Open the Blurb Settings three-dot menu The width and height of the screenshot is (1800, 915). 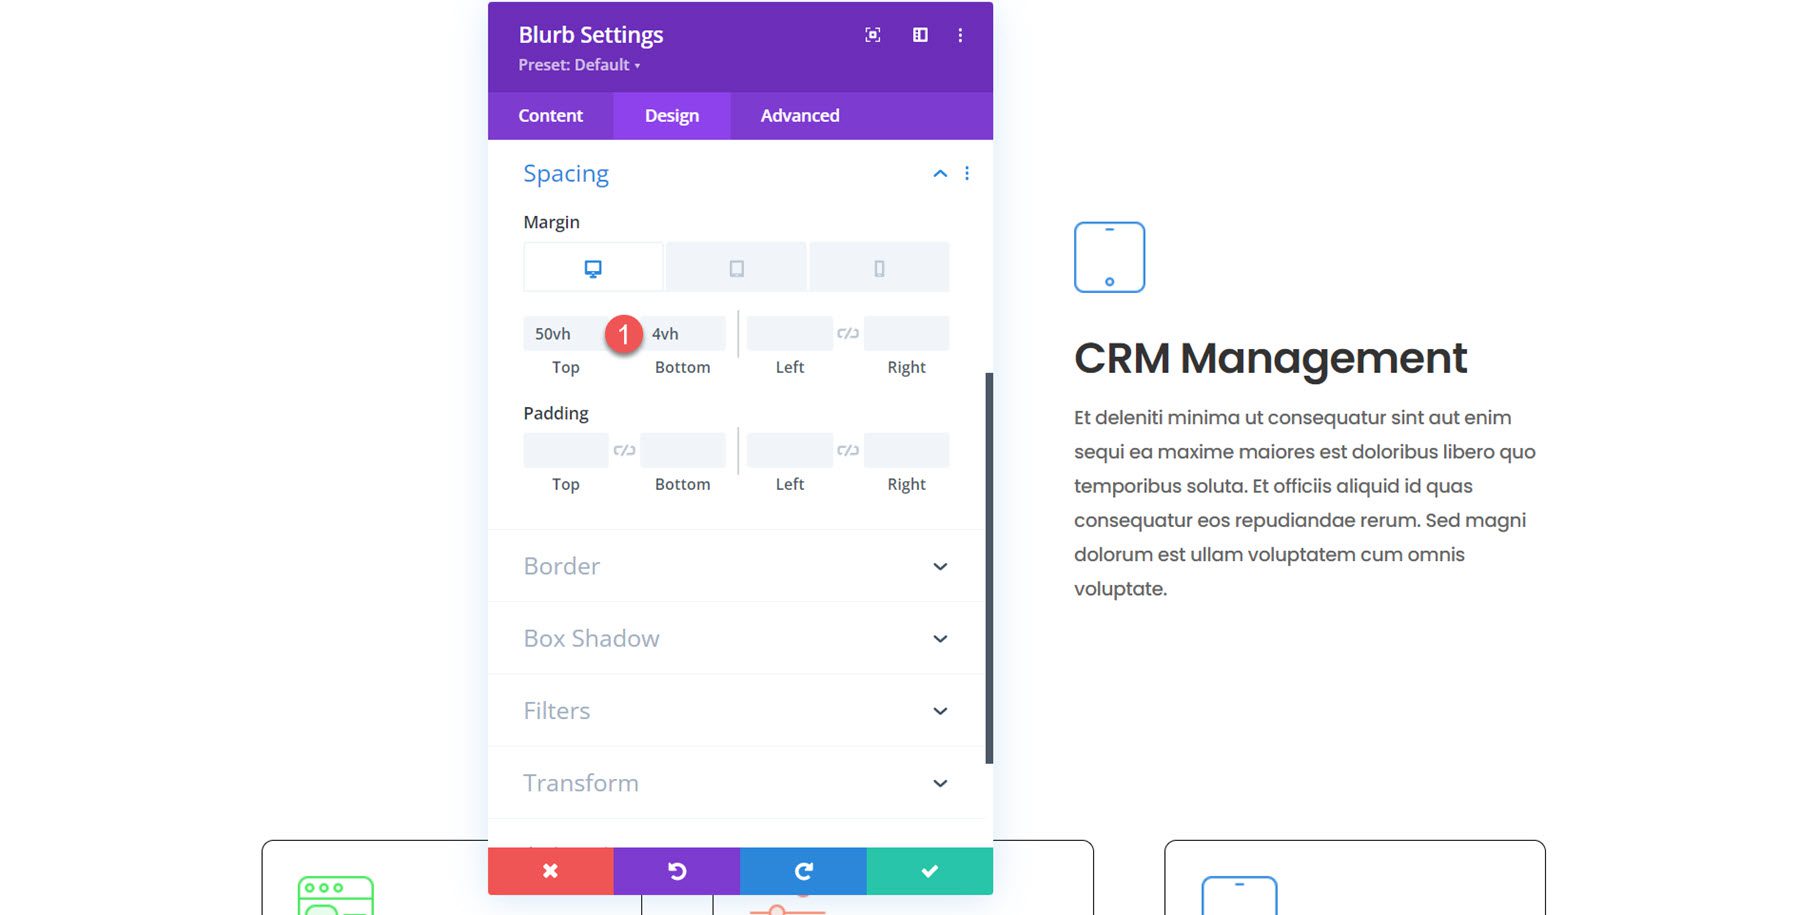coord(960,35)
